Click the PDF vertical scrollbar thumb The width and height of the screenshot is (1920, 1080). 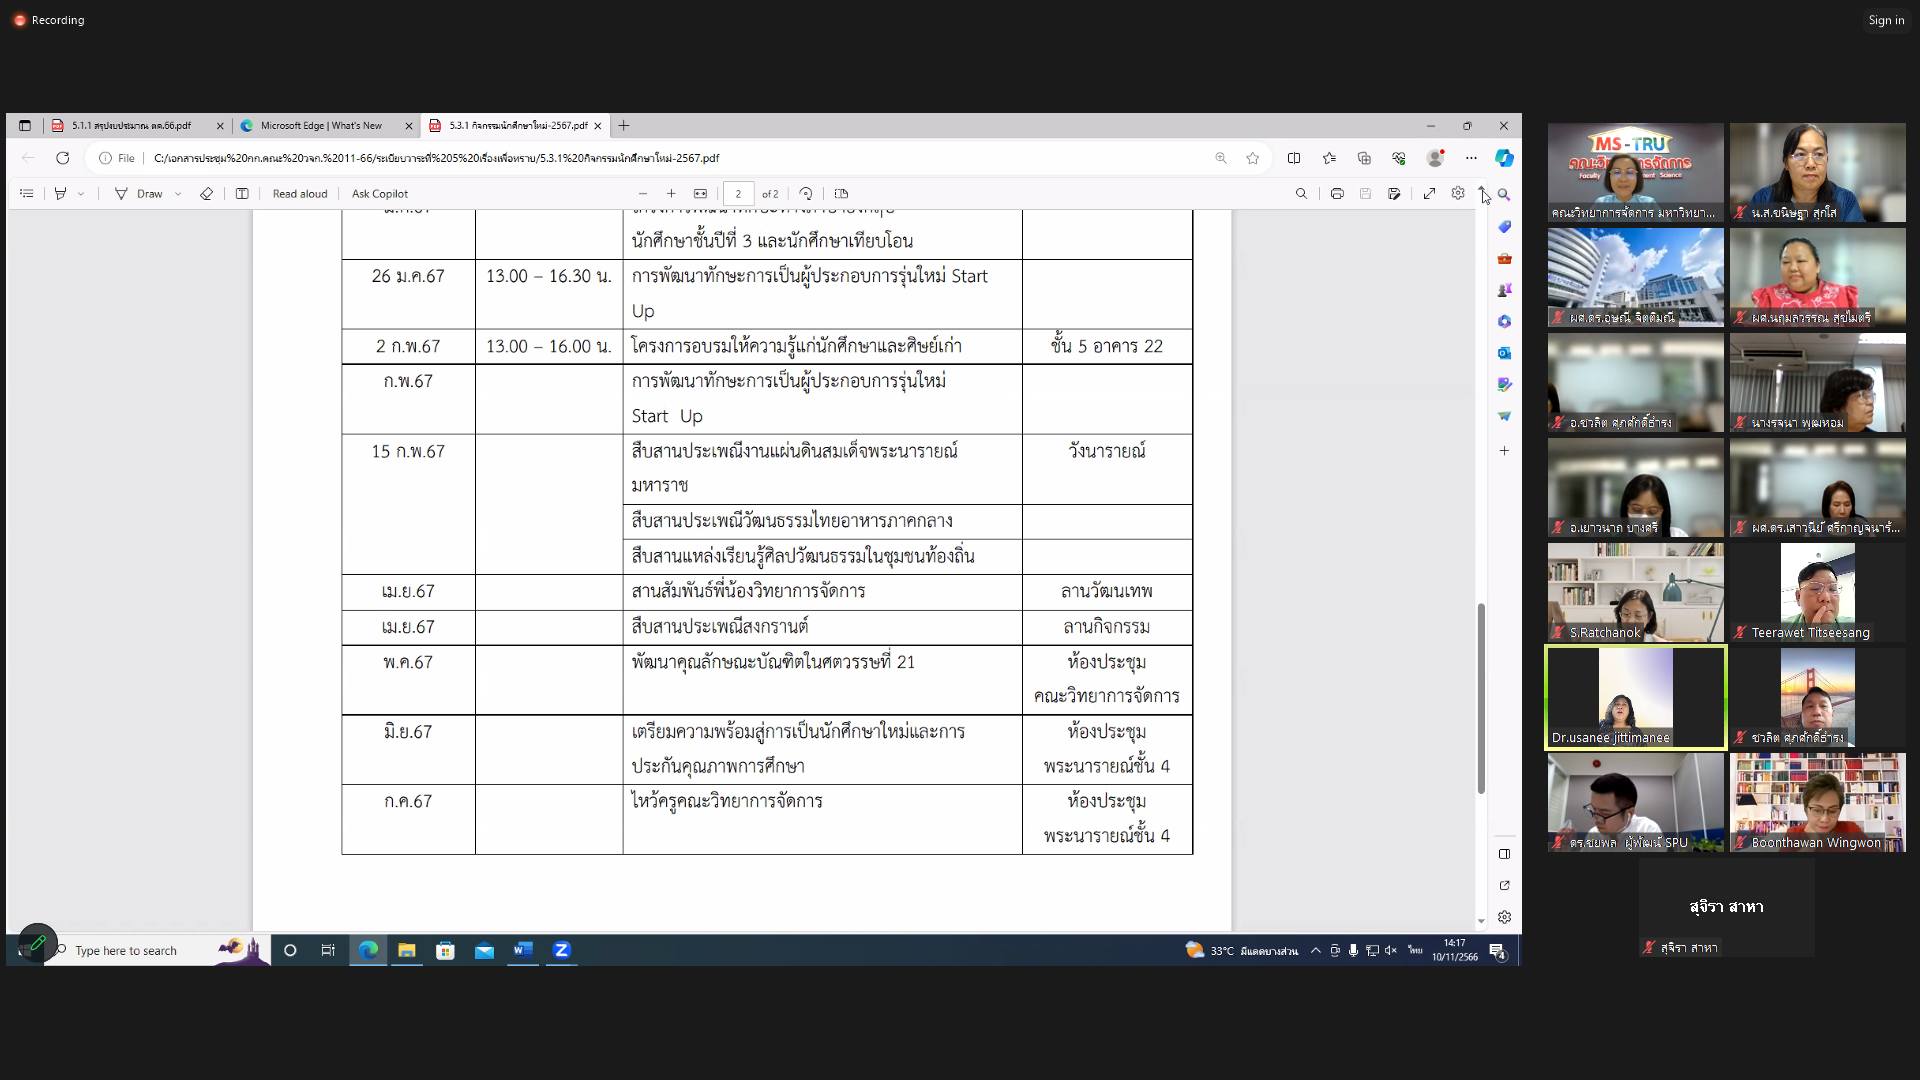pyautogui.click(x=1481, y=698)
